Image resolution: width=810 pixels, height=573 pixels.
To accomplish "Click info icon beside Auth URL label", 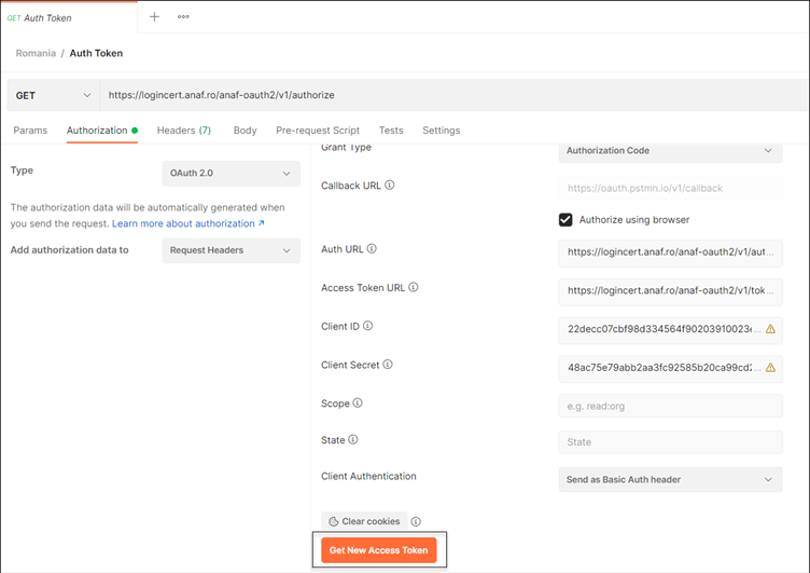I will point(372,249).
